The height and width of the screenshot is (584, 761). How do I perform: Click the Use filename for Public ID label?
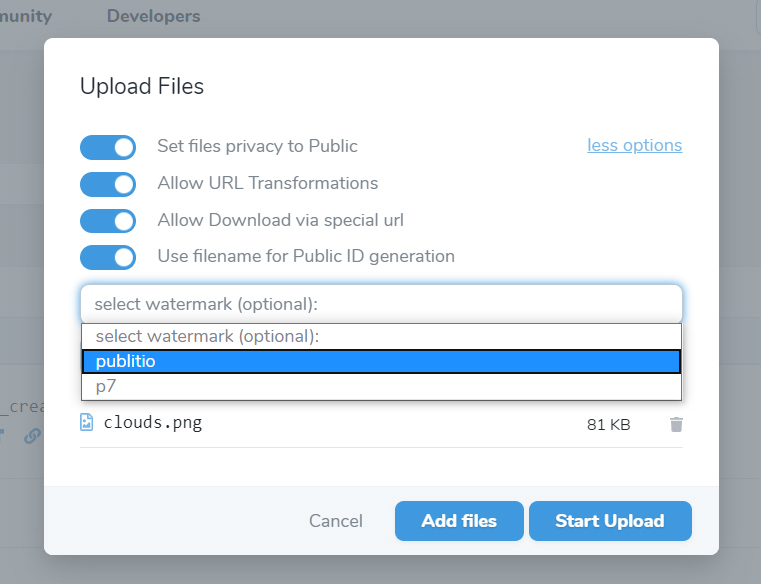(x=306, y=256)
